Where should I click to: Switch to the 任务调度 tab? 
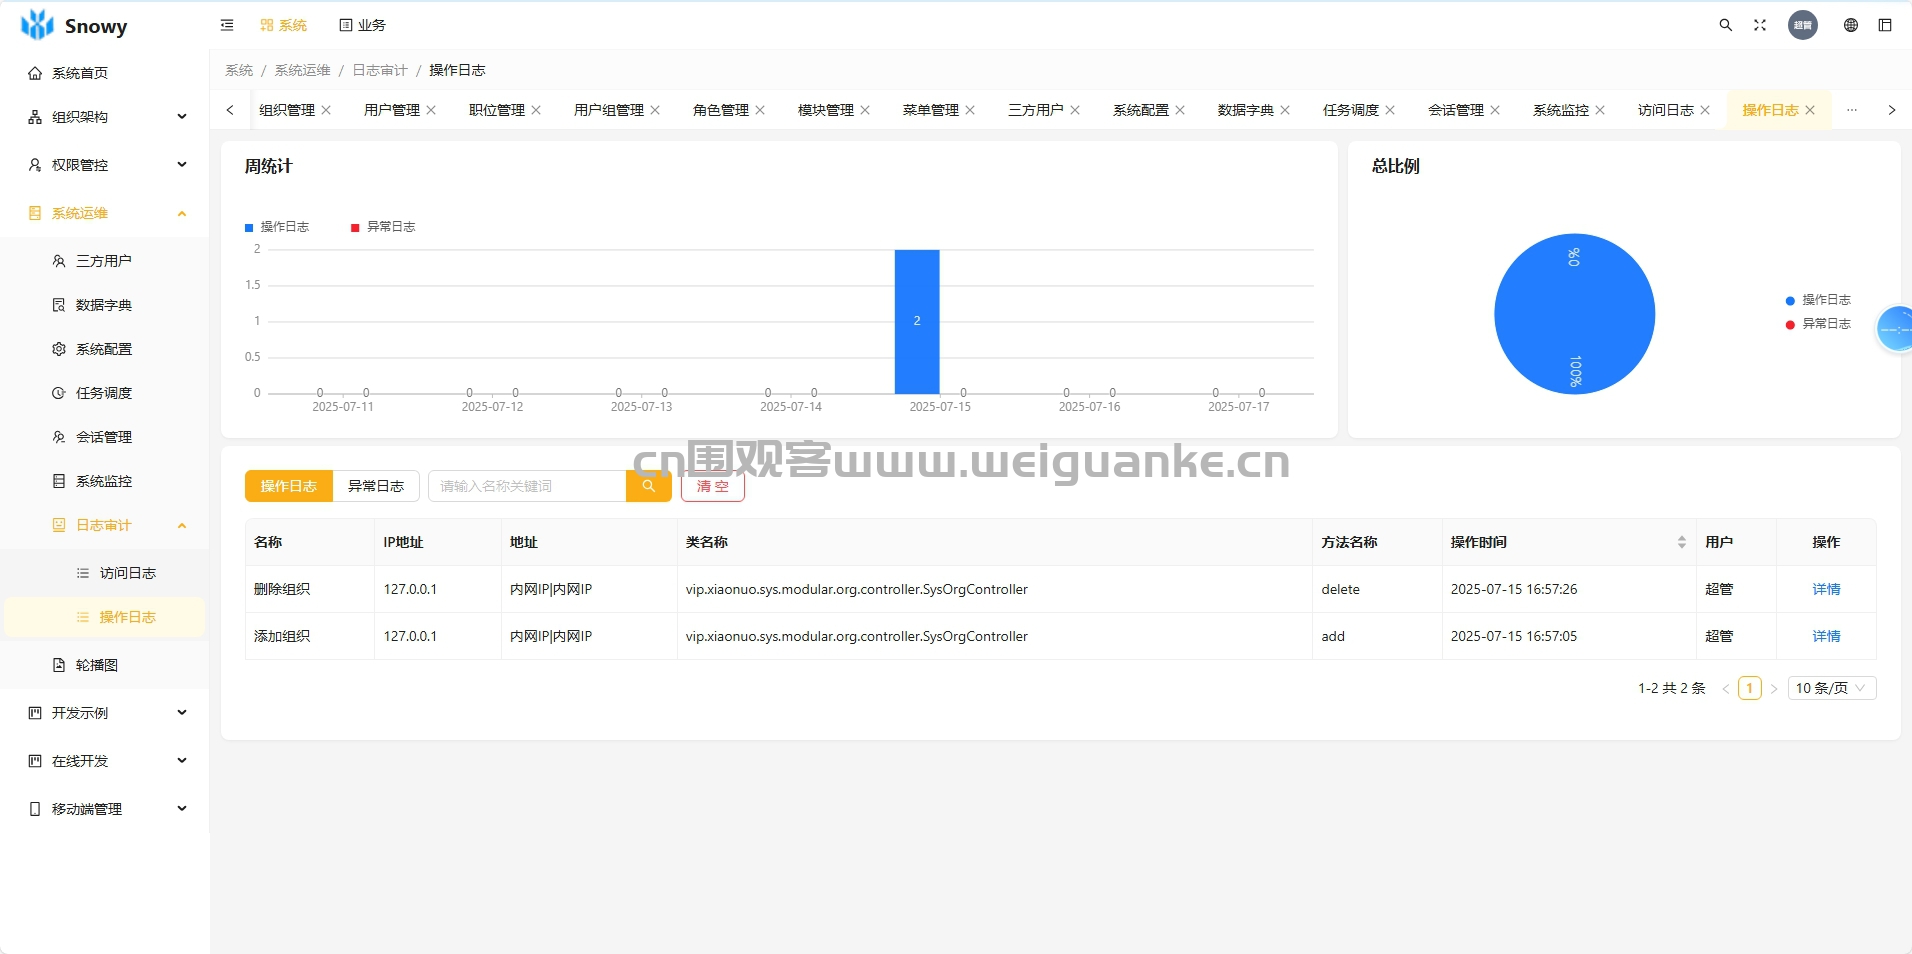1350,110
